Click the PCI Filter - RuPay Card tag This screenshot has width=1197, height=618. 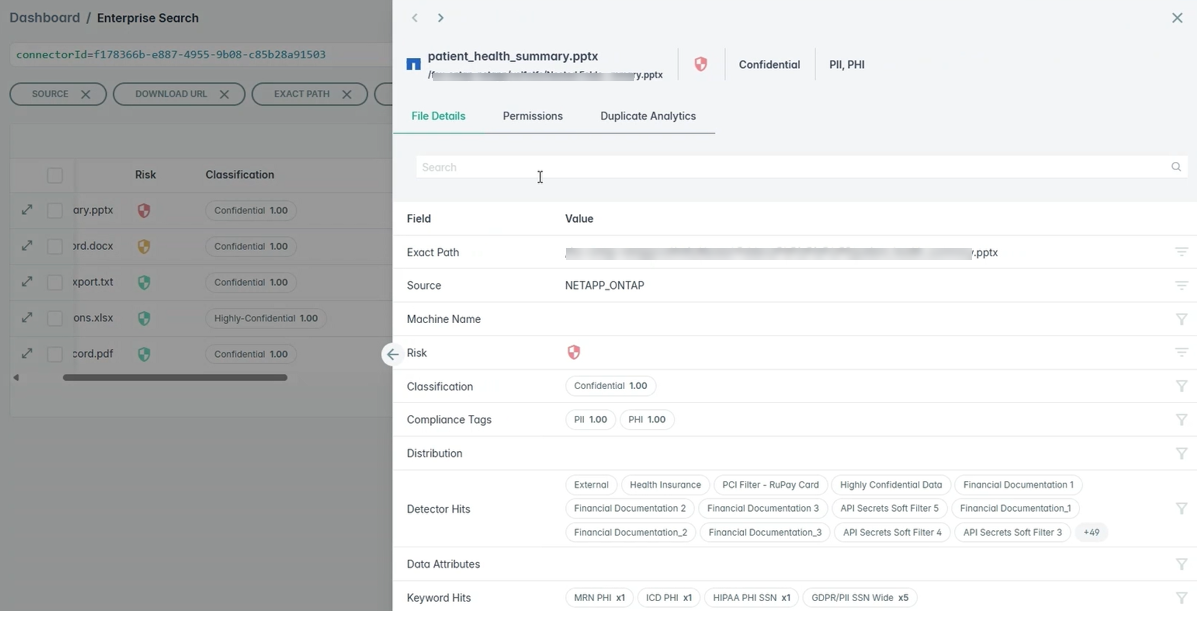coord(770,484)
